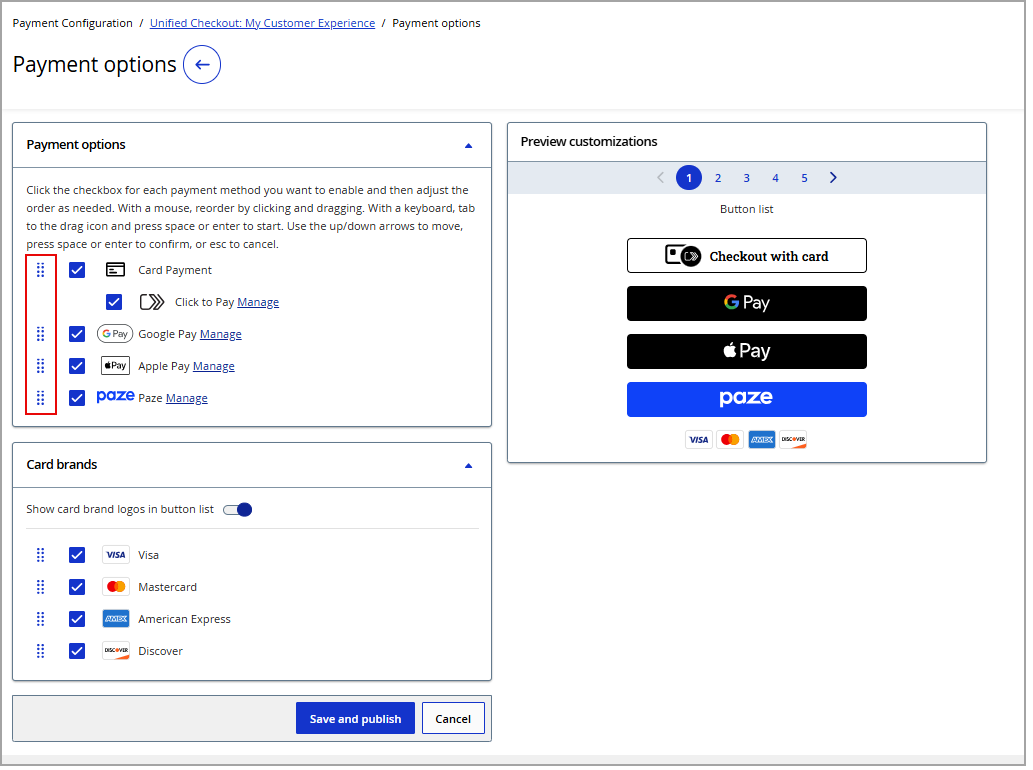This screenshot has width=1033, height=770.
Task: Click the drag handle for Google Pay
Action: click(40, 335)
